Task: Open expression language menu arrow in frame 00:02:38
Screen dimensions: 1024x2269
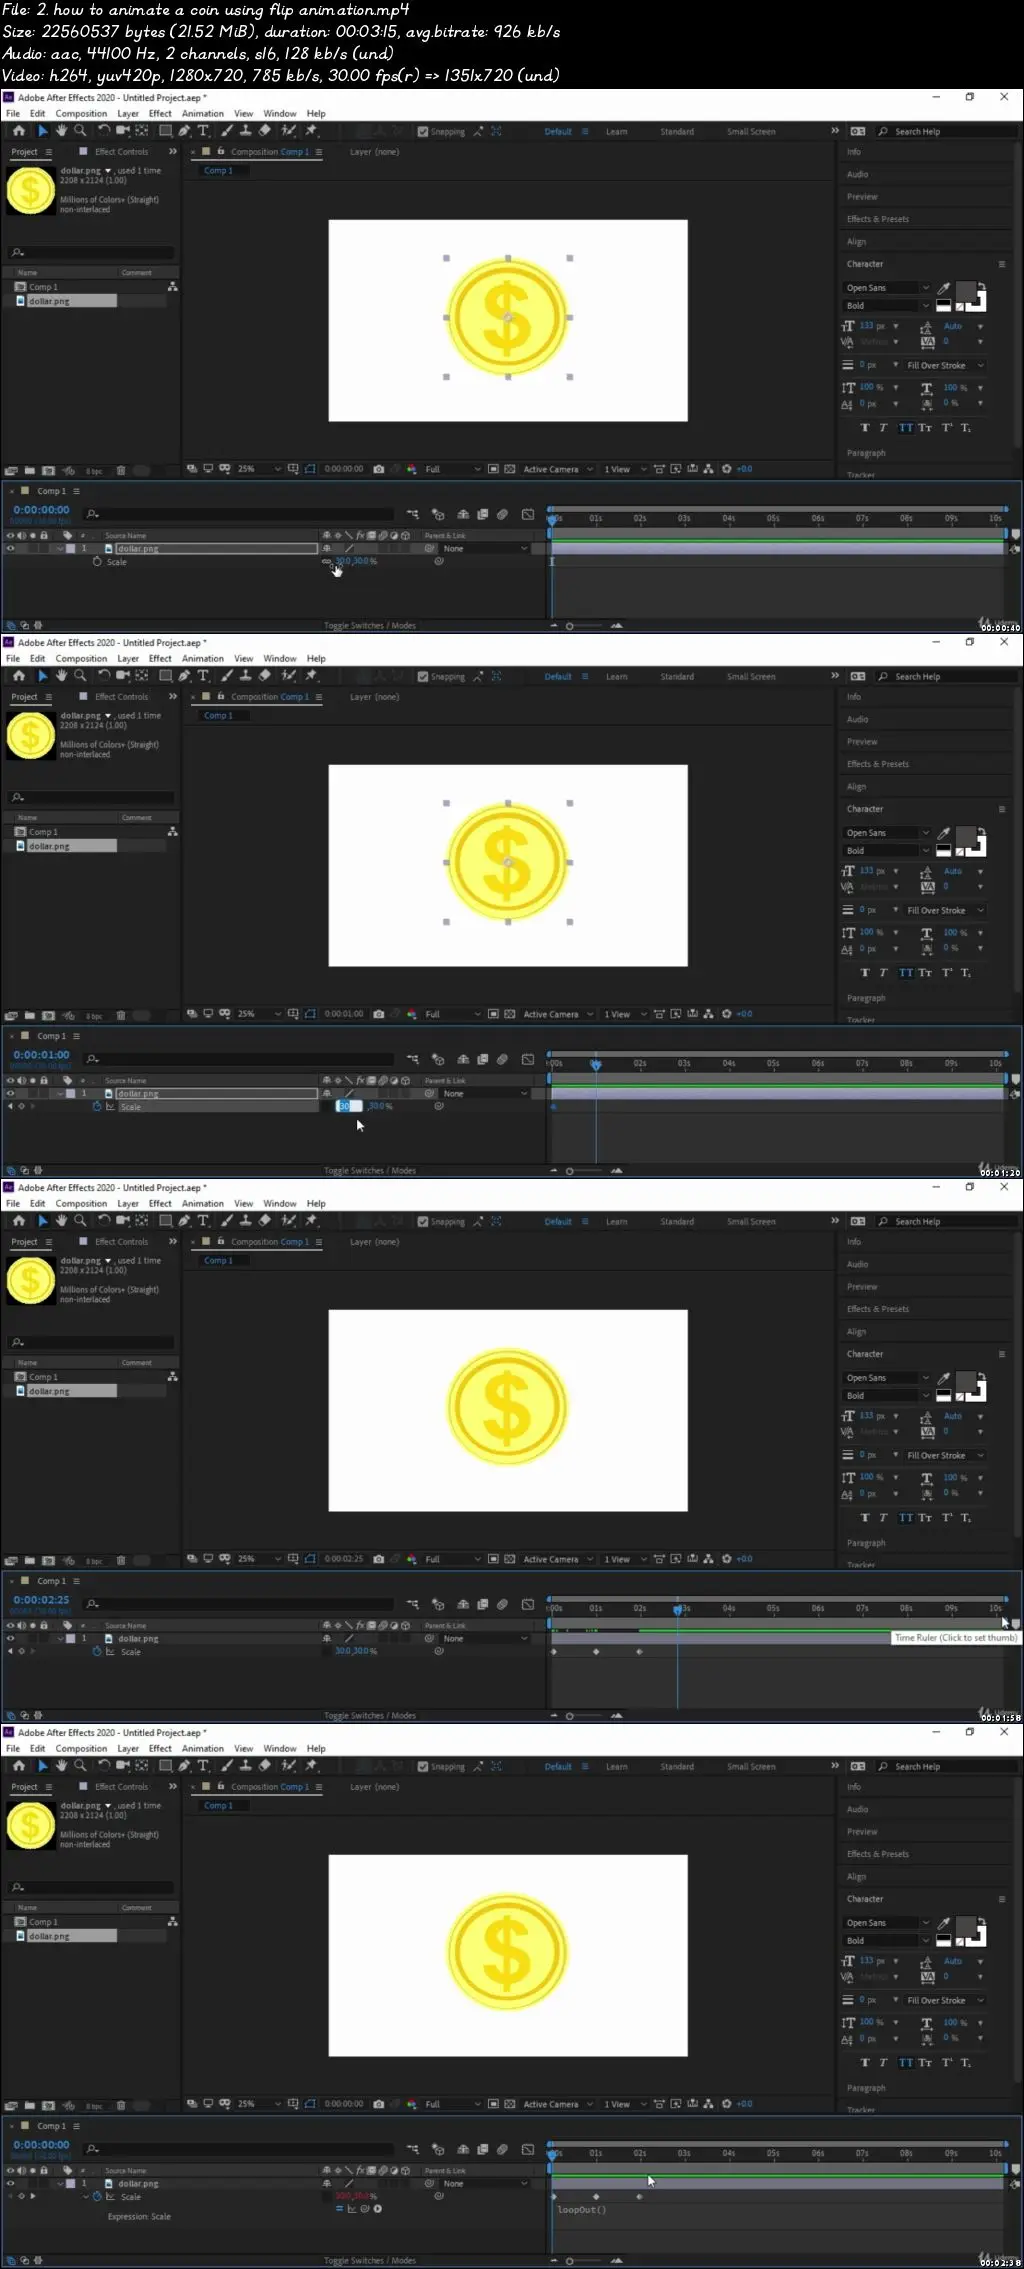Action: tap(378, 2209)
